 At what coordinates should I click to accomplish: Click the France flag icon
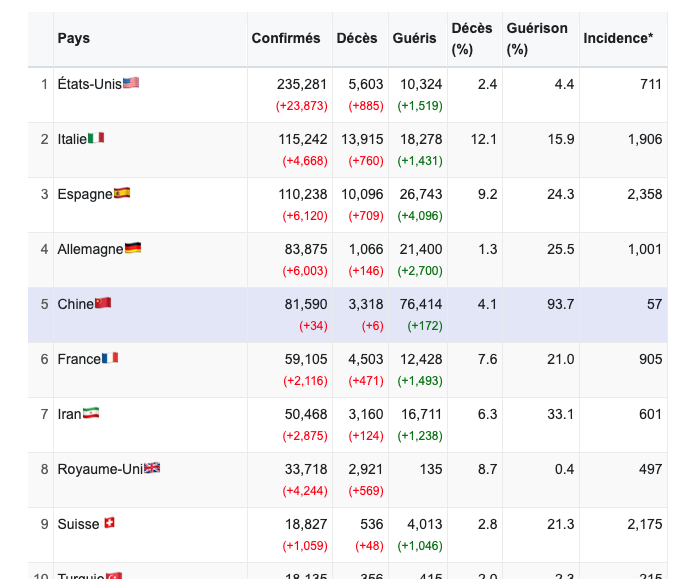[110, 358]
